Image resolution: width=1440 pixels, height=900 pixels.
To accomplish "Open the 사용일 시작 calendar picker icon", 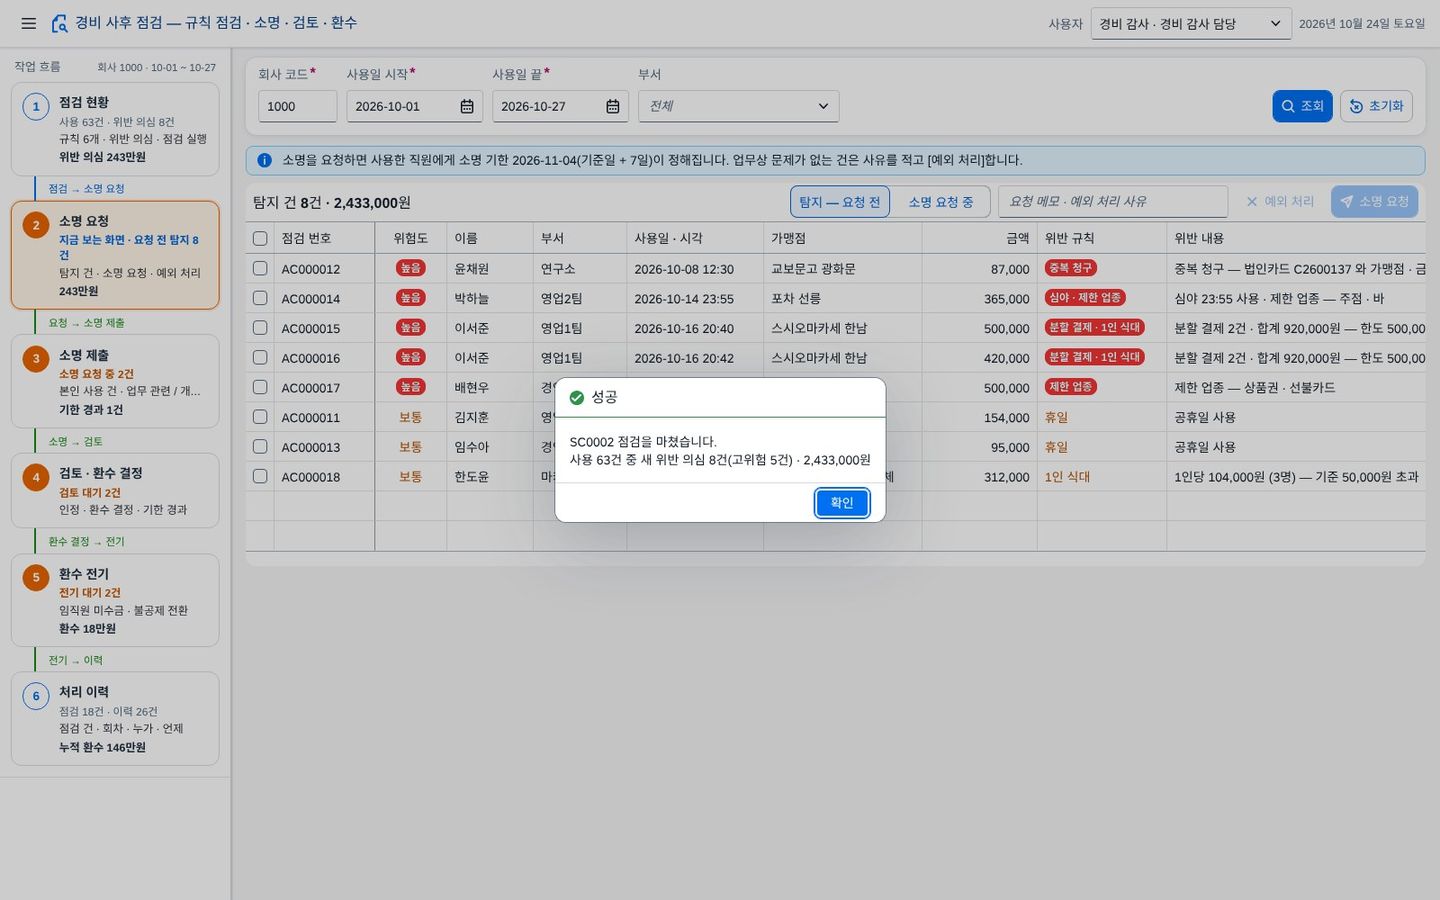I will pyautogui.click(x=467, y=106).
